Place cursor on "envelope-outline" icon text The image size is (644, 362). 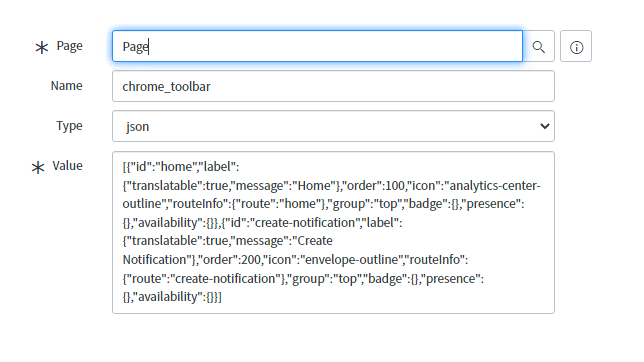pyautogui.click(x=352, y=260)
